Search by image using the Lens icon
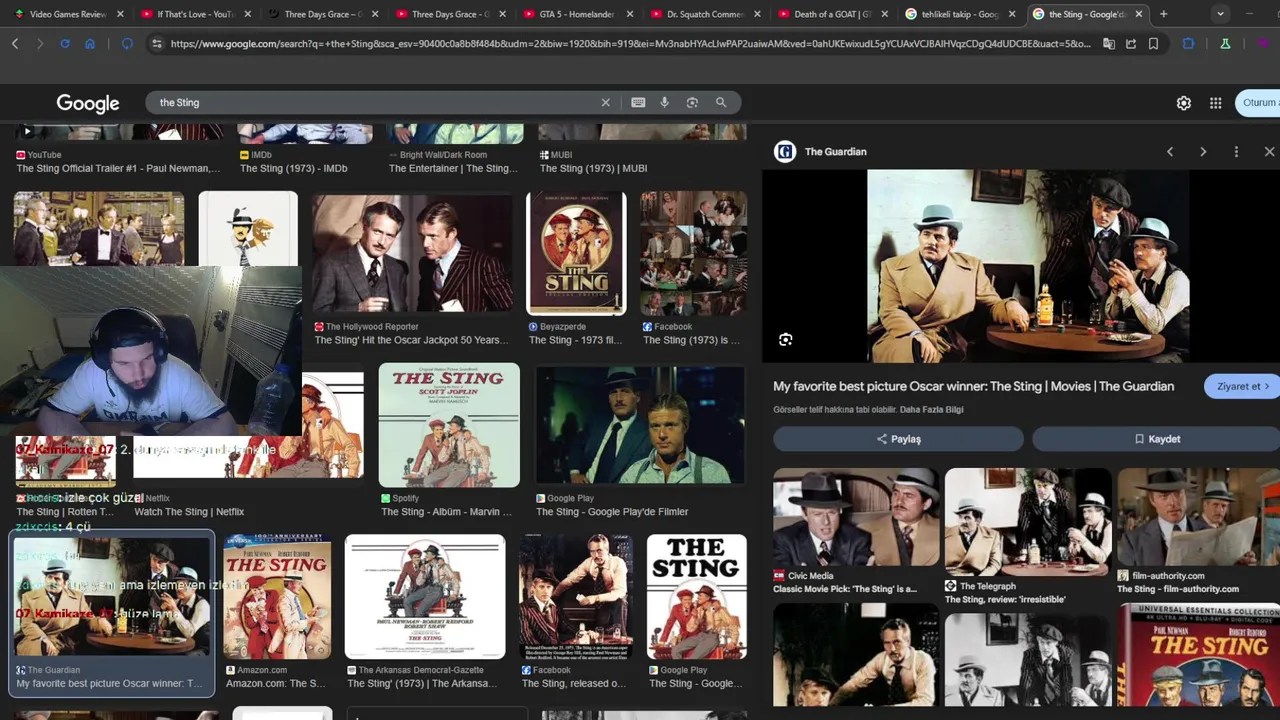Viewport: 1280px width, 720px height. click(x=692, y=102)
